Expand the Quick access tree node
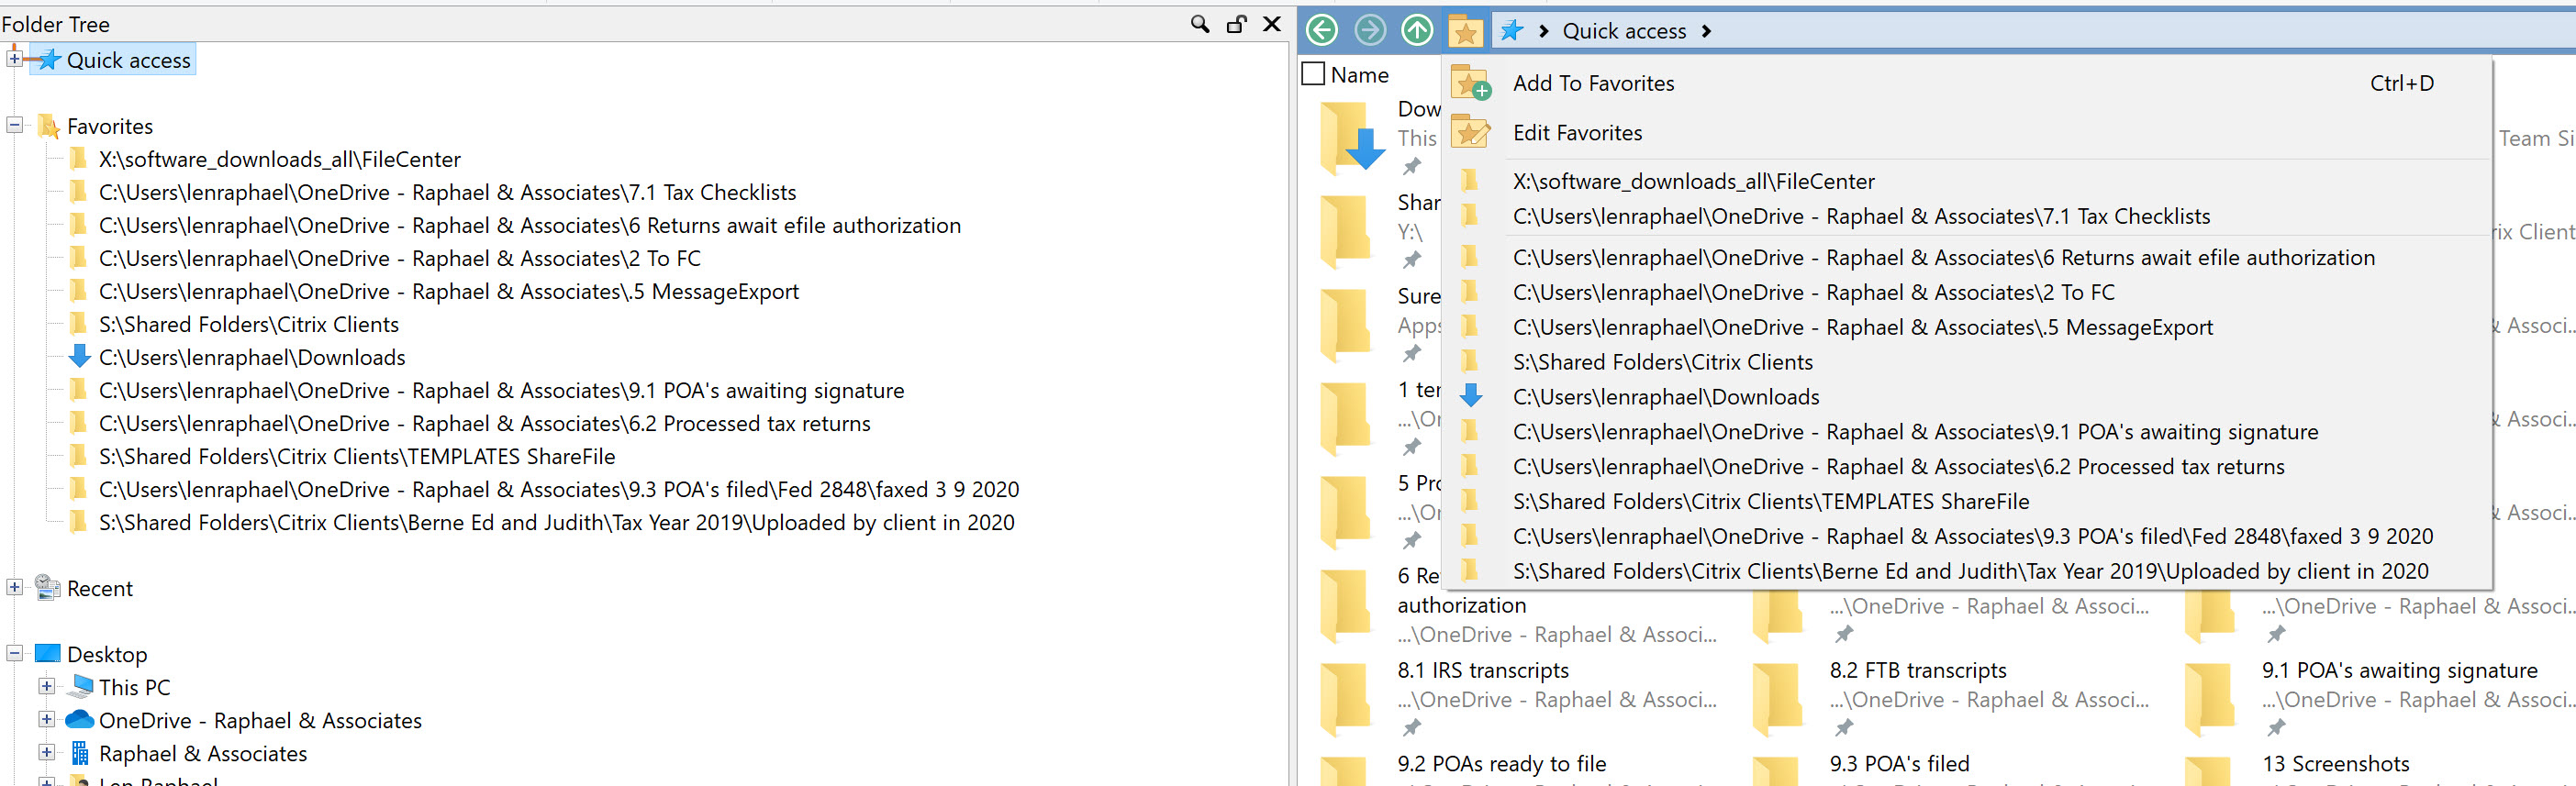The width and height of the screenshot is (2576, 786). (14, 59)
